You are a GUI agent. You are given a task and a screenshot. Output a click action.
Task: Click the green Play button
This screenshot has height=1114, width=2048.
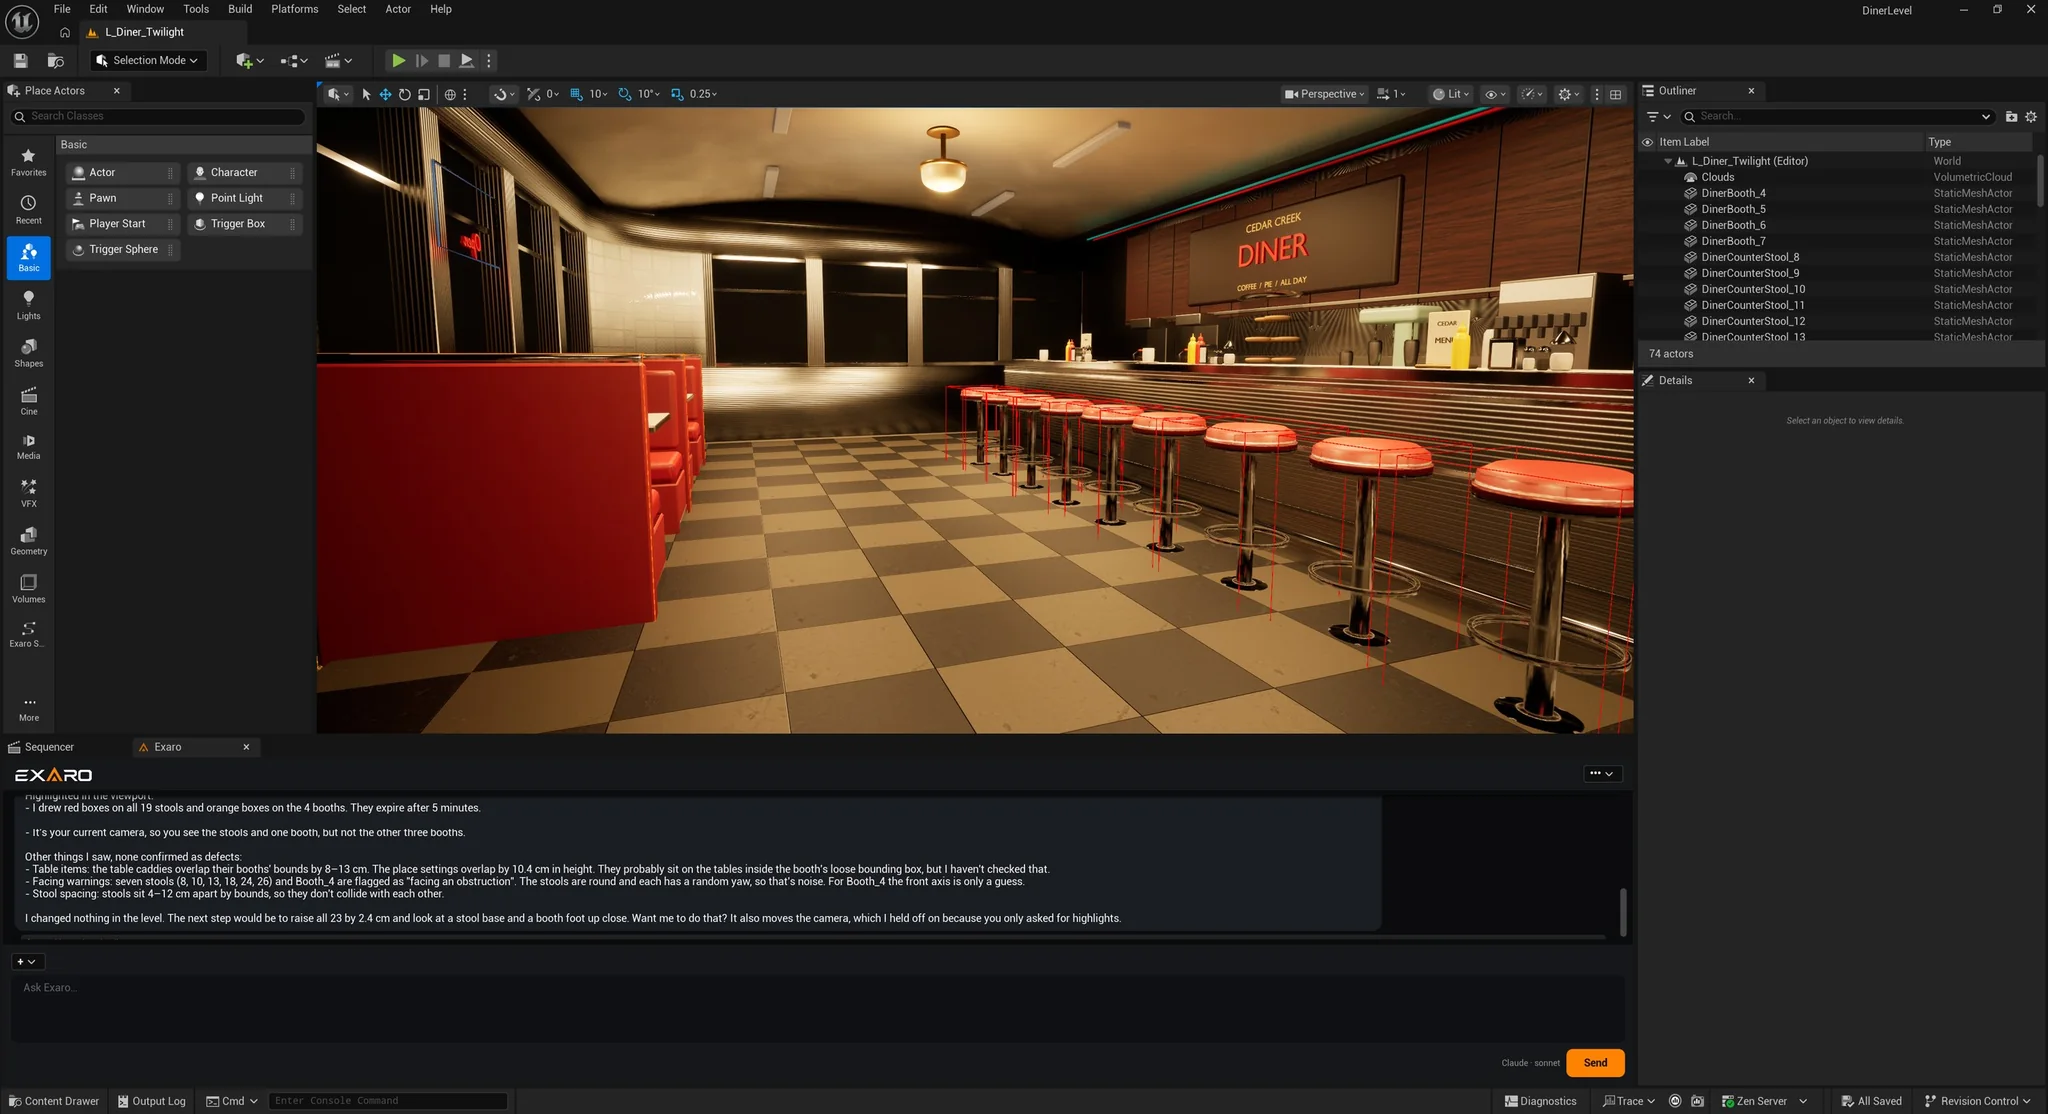[x=398, y=61]
